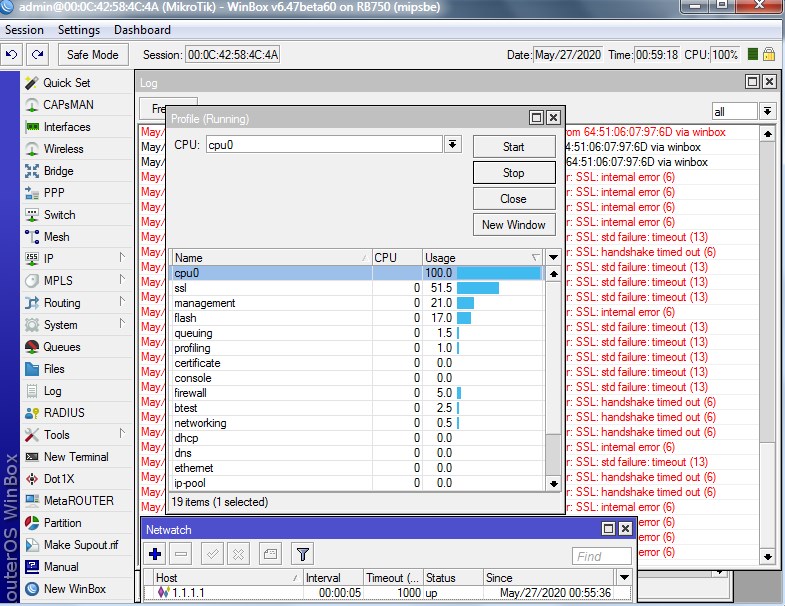Open RADIUS settings
785x606 pixels.
(64, 413)
